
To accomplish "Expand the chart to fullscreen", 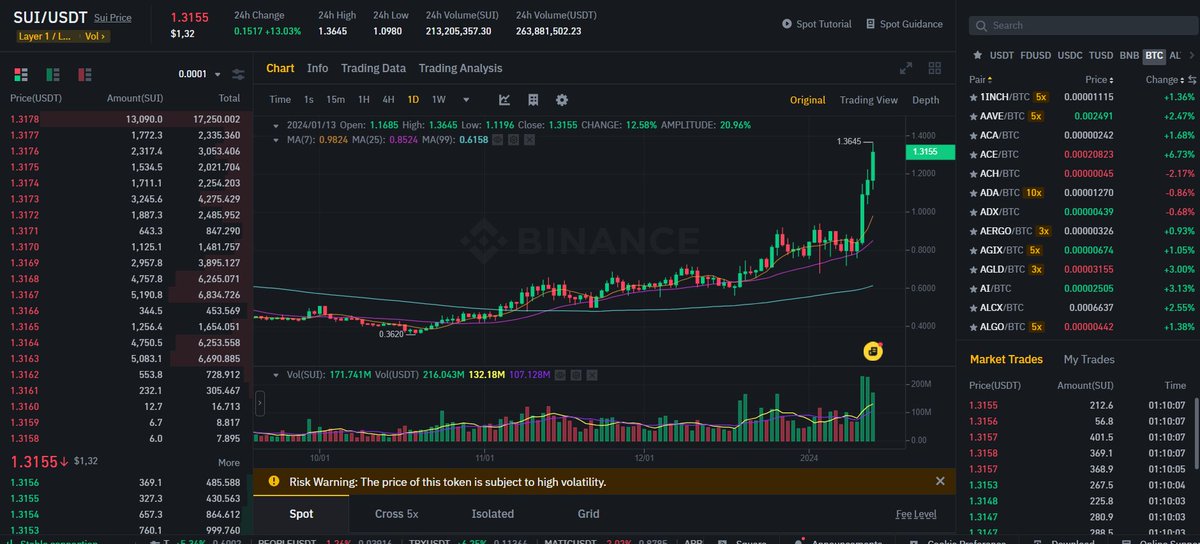I will tap(906, 69).
